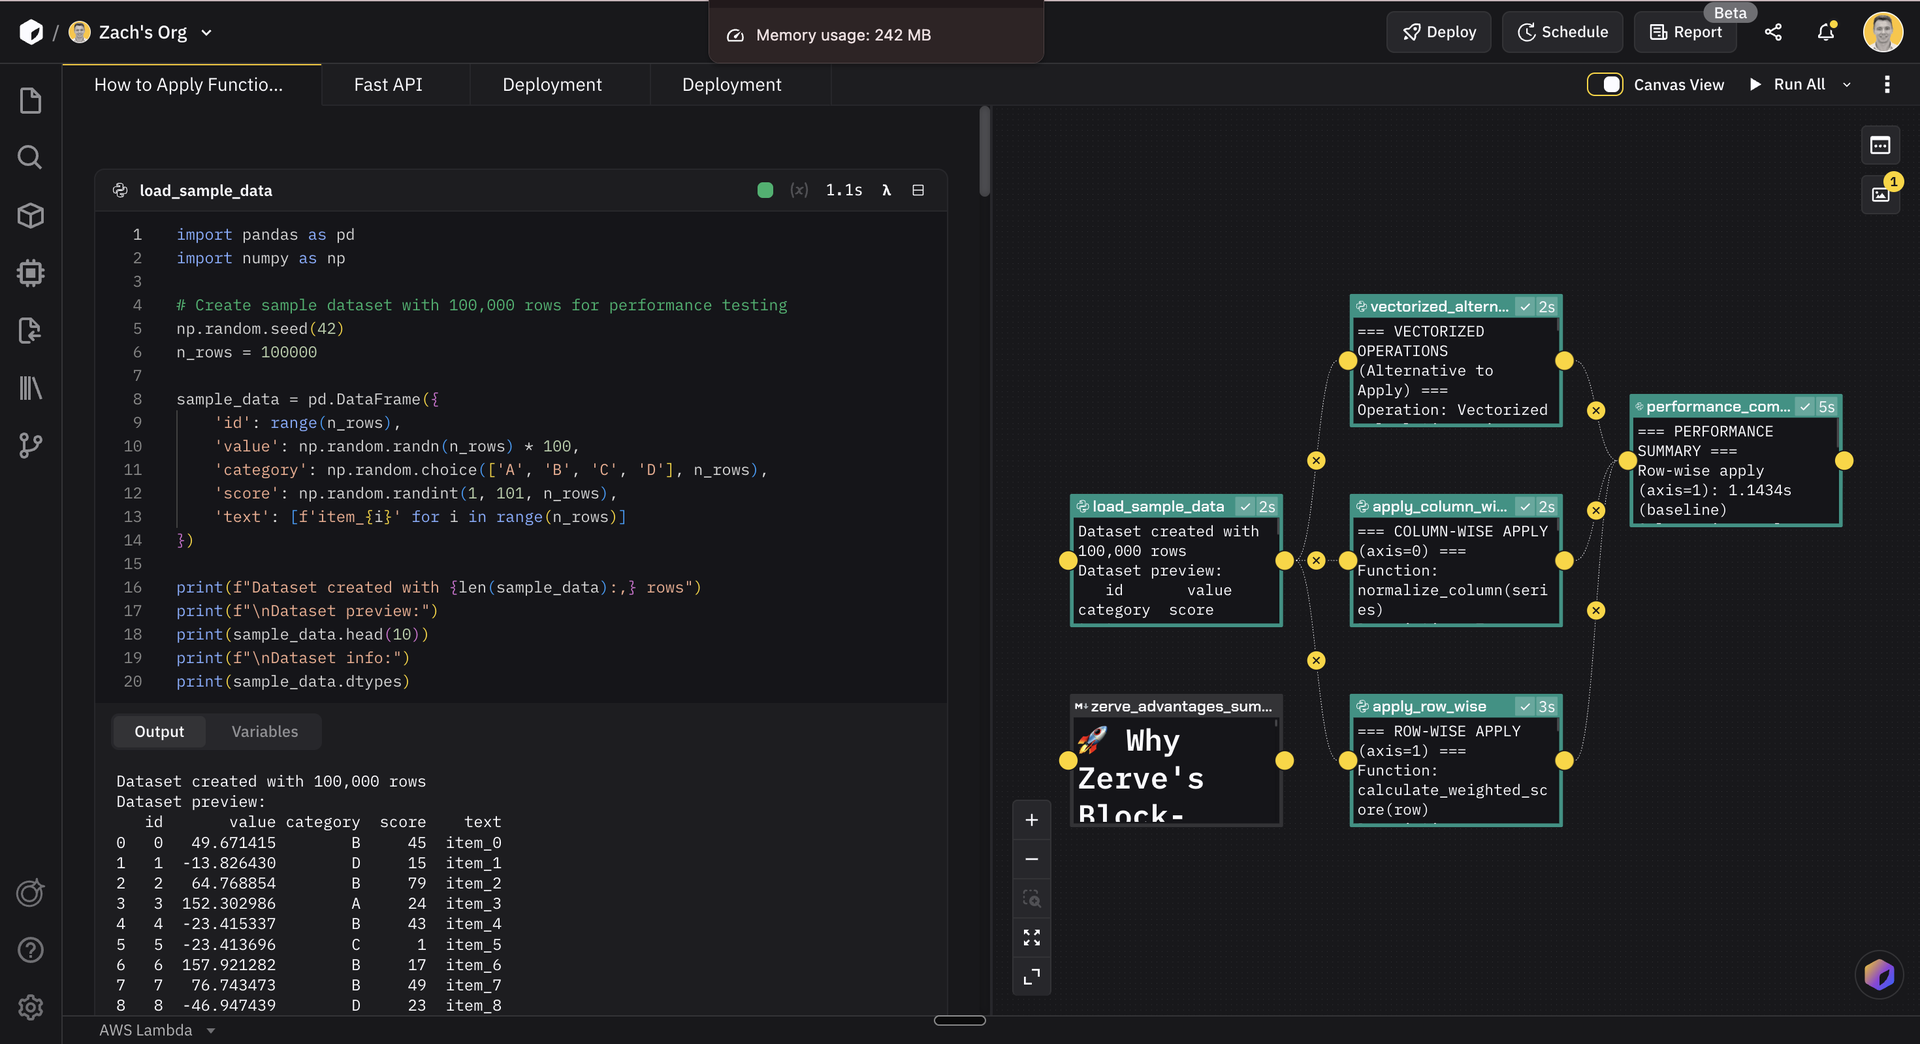
Task: Click the (x) variables icon in block header
Action: pos(799,190)
